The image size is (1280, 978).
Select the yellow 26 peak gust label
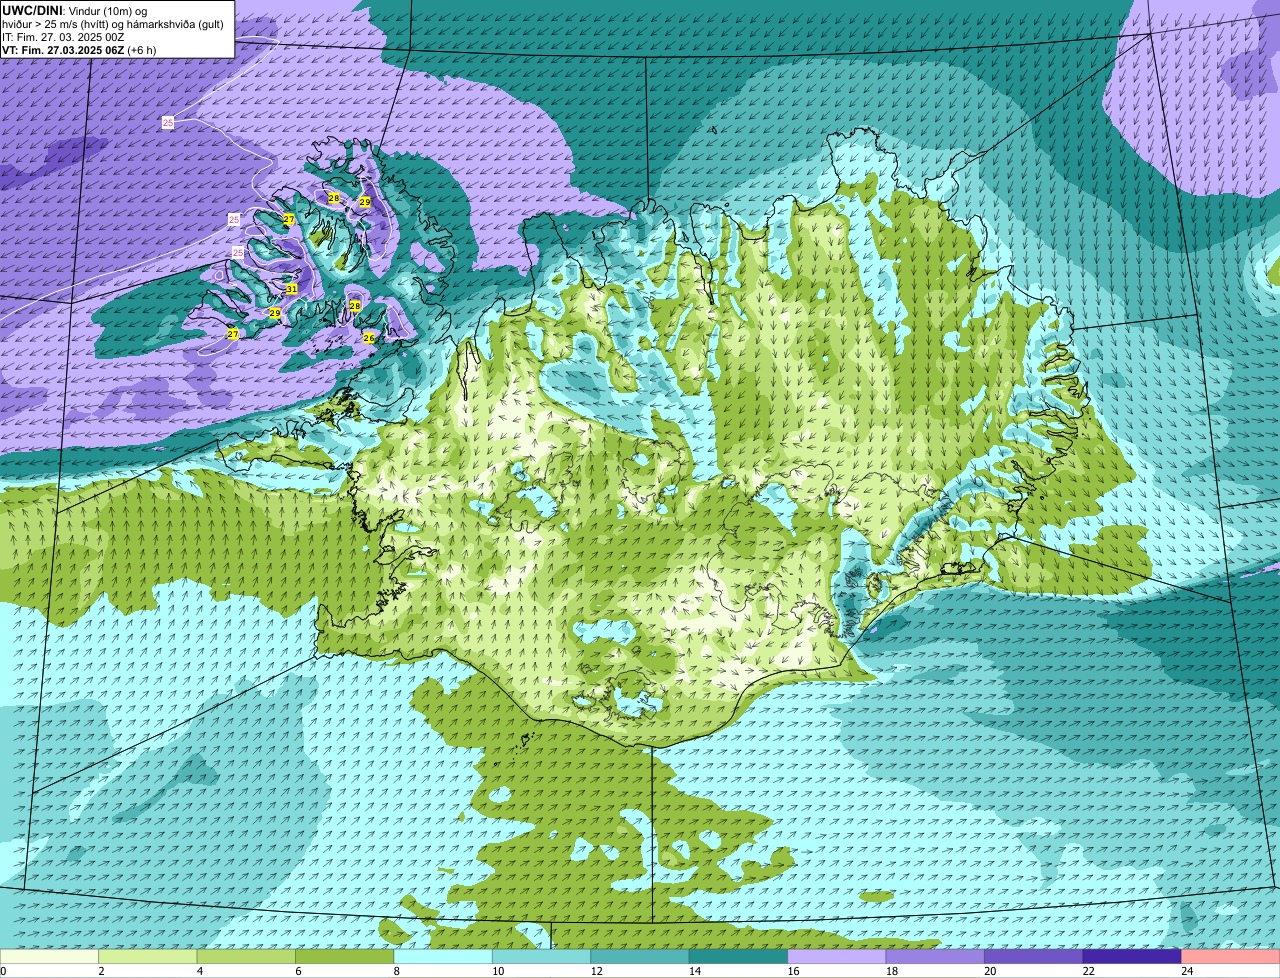tap(369, 338)
